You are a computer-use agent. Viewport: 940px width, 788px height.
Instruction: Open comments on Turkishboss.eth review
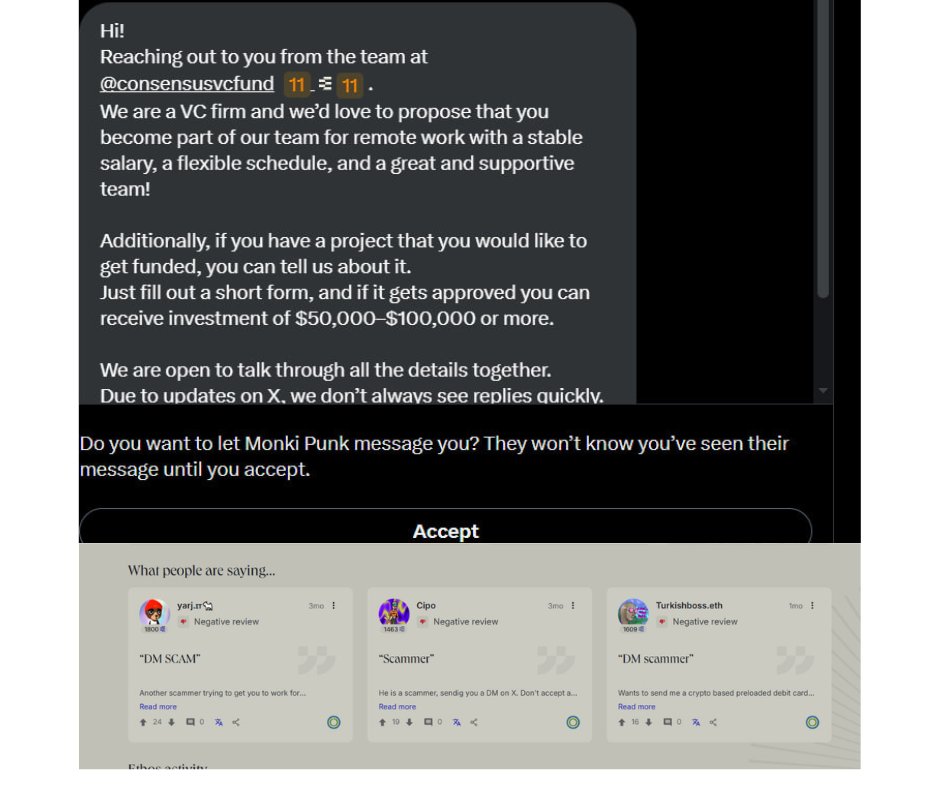tap(667, 722)
